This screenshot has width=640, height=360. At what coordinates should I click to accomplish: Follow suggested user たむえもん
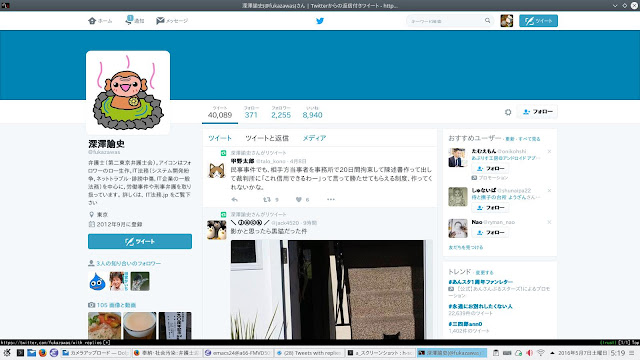[490, 168]
